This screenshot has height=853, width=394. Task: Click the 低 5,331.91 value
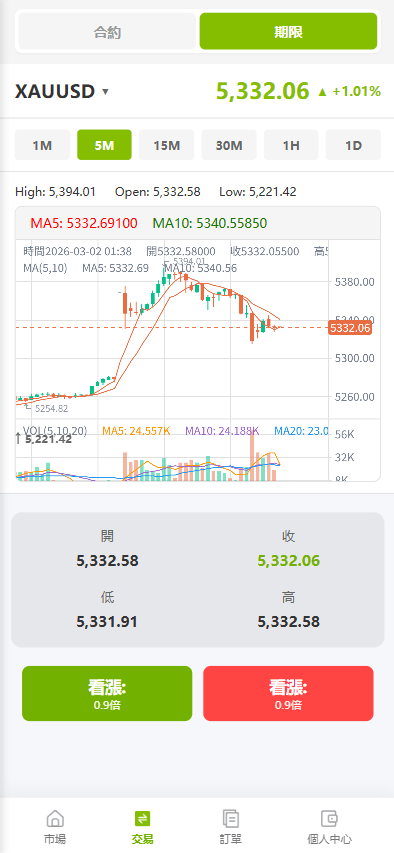point(107,622)
